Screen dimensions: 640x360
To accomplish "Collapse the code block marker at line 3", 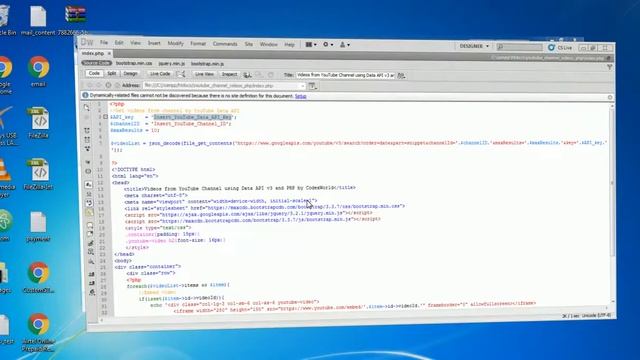I will pos(105,117).
